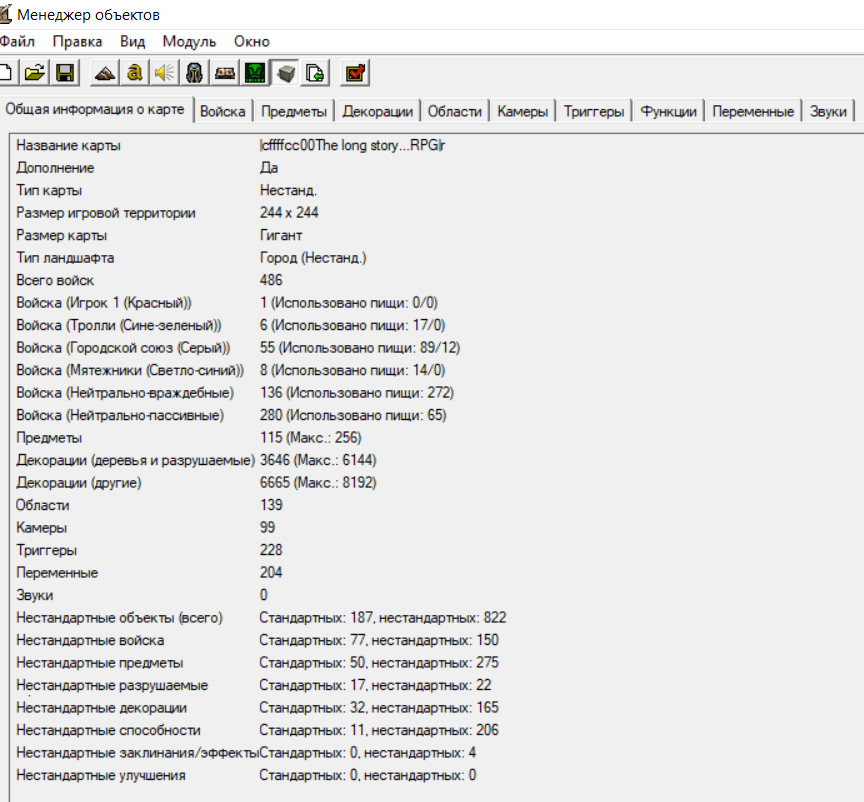The width and height of the screenshot is (864, 802).
Task: Select the Войска (Мятежники (Светло-синий)) row
Action: point(230,370)
